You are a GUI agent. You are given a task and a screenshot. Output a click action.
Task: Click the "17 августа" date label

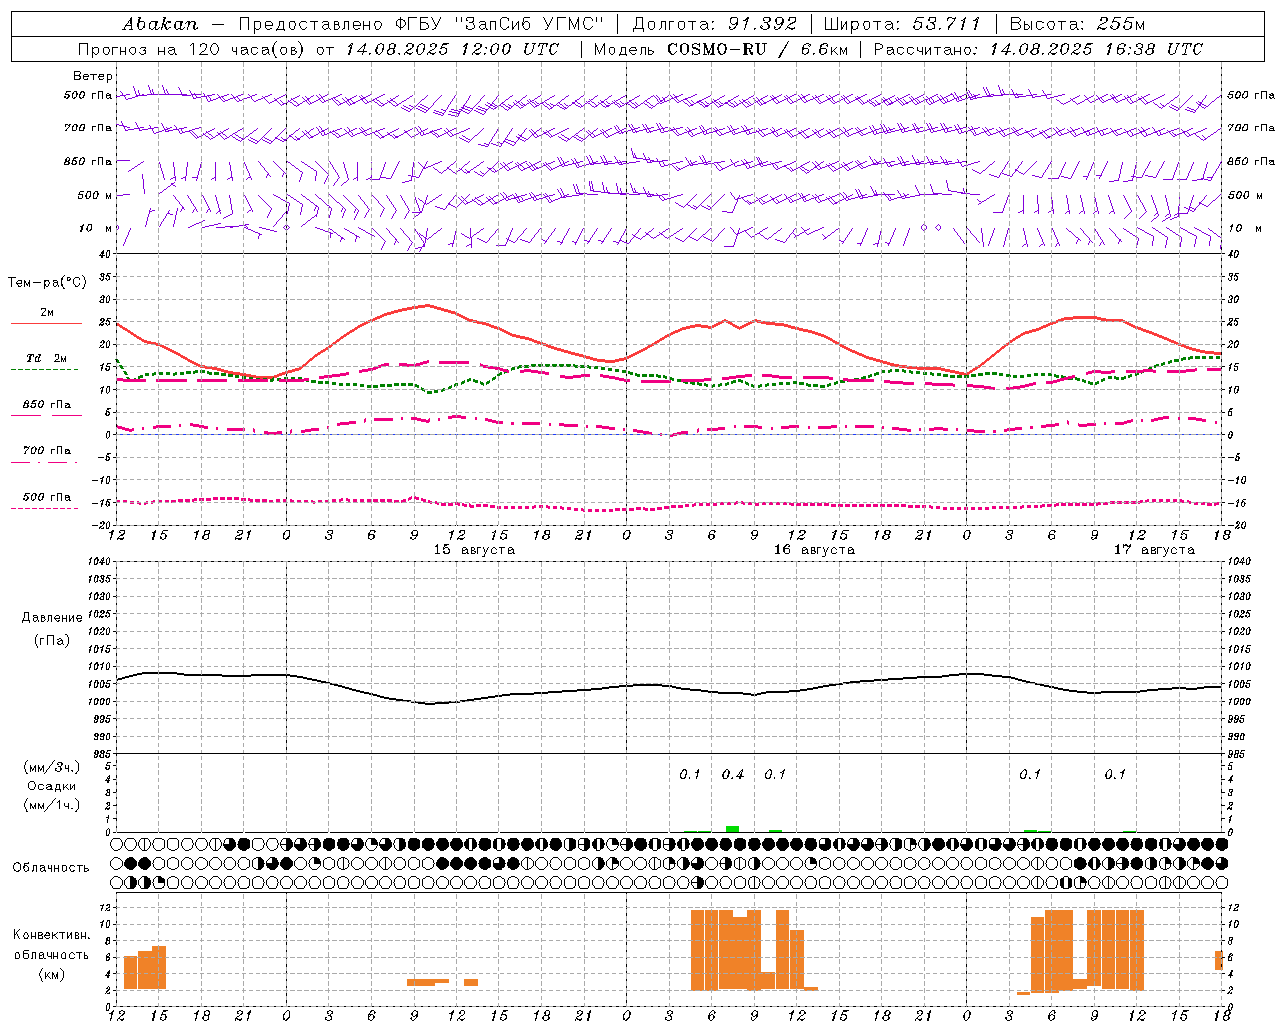tap(1154, 550)
